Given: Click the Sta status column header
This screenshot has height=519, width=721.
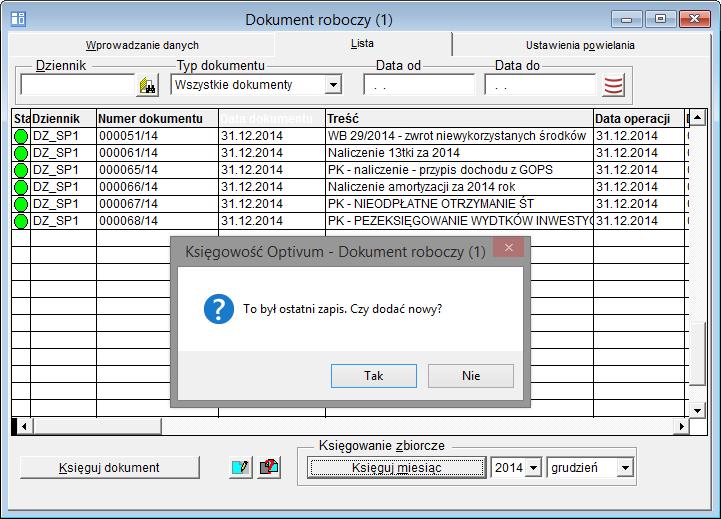Looking at the screenshot, I should tap(21, 119).
